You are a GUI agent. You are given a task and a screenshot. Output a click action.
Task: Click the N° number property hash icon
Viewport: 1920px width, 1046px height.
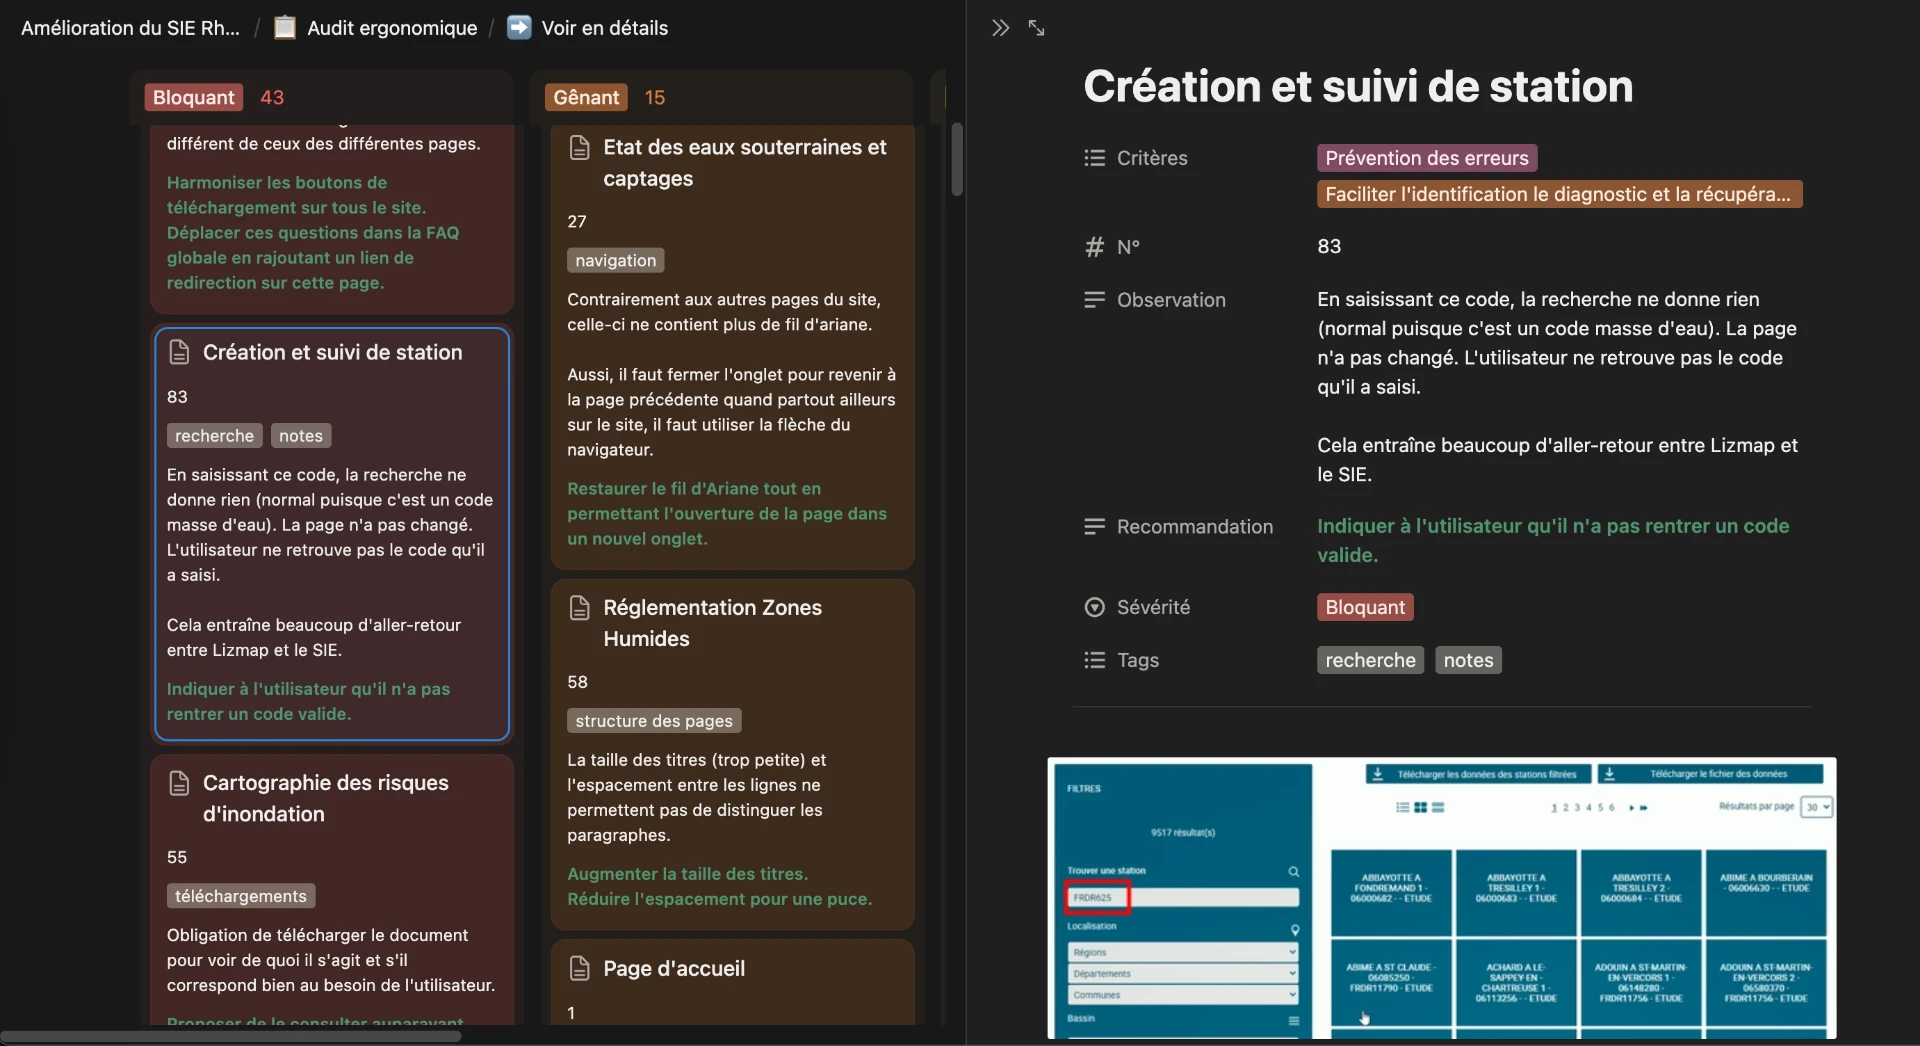tap(1094, 247)
